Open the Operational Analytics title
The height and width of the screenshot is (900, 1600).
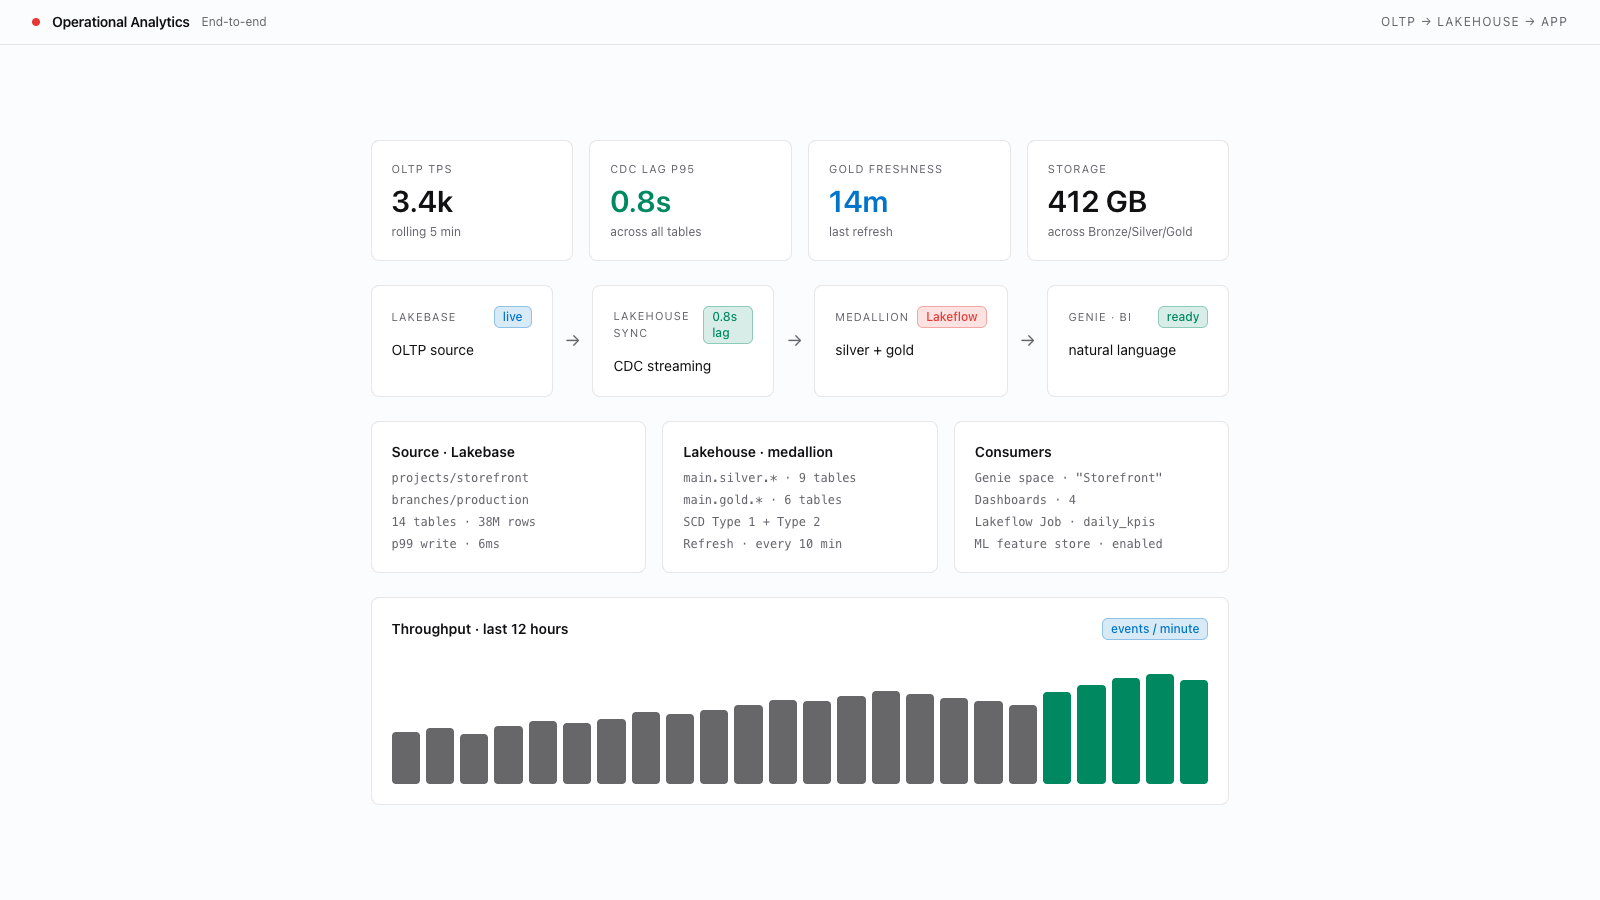(121, 22)
